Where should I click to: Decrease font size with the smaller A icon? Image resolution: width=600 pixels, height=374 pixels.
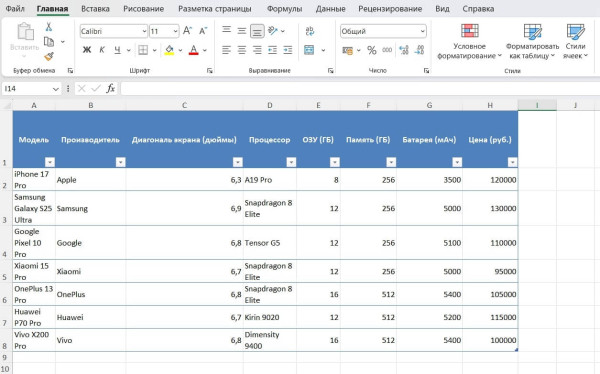coord(203,31)
